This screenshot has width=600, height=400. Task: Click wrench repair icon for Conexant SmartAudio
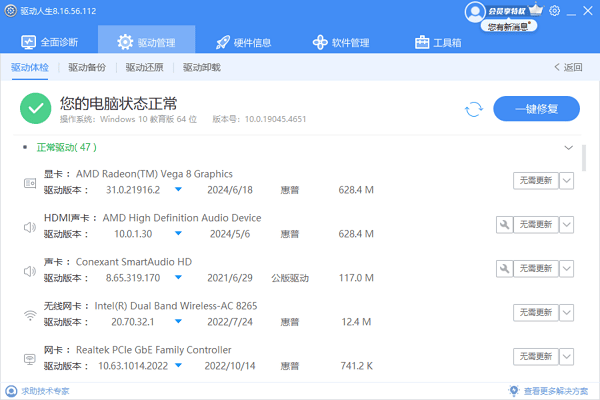(x=504, y=269)
